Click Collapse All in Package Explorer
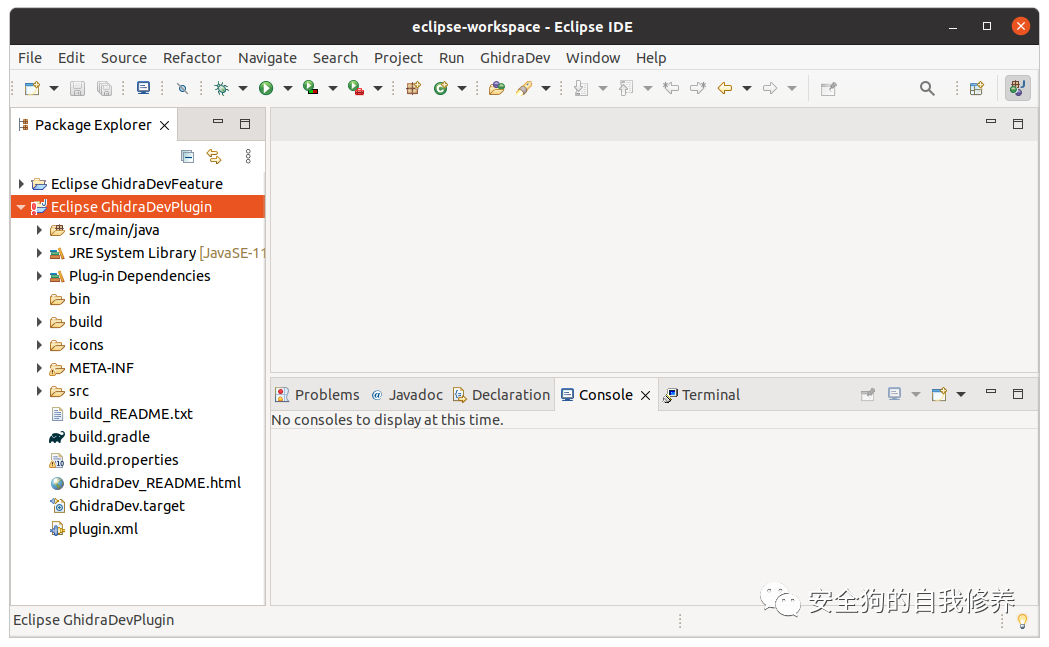The height and width of the screenshot is (647, 1049). [188, 157]
